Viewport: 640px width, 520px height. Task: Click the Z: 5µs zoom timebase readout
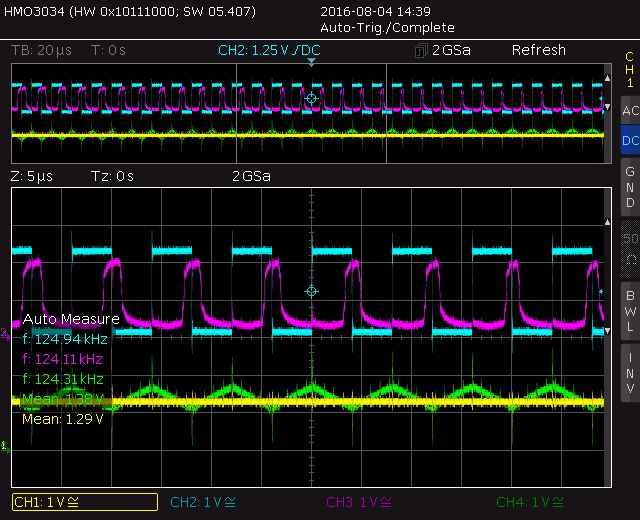click(31, 176)
